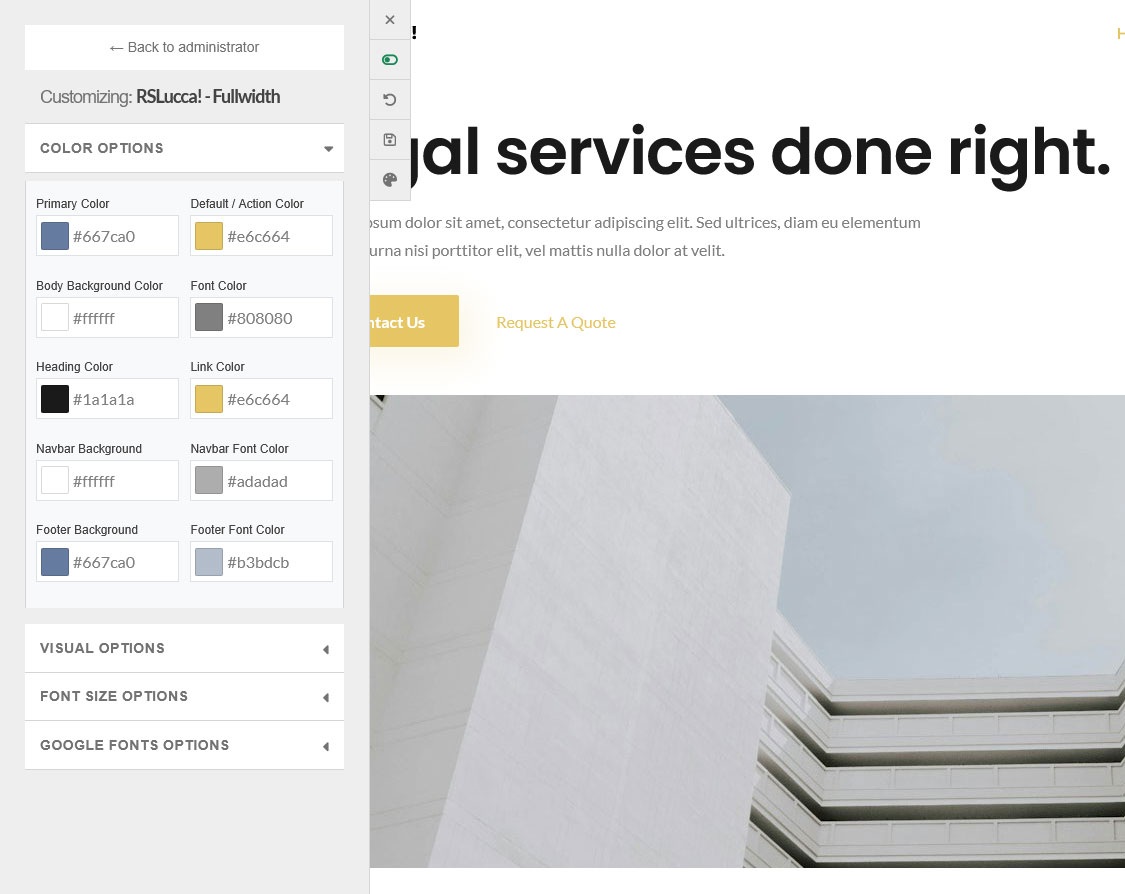This screenshot has width=1125, height=894.
Task: Open the Default / Action Color swatch
Action: pos(209,237)
